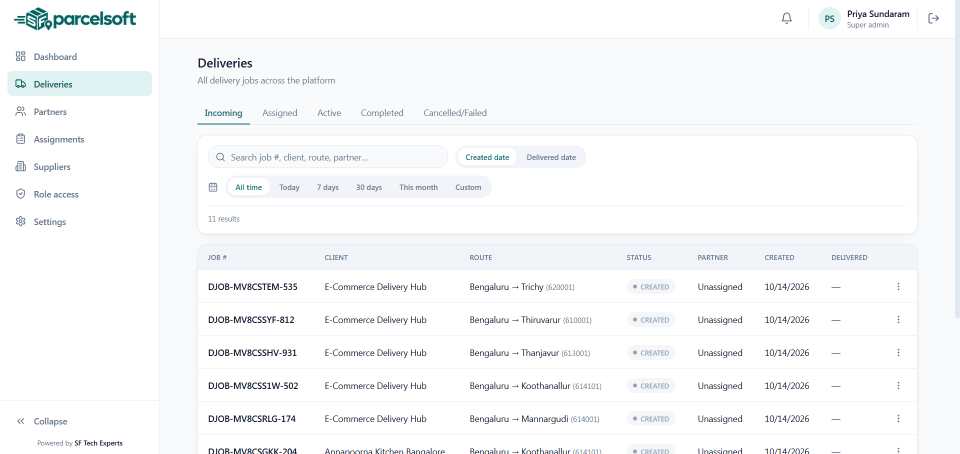Viewport: 960px width, 454px height.
Task: Switch to the Assigned tab
Action: 280,113
